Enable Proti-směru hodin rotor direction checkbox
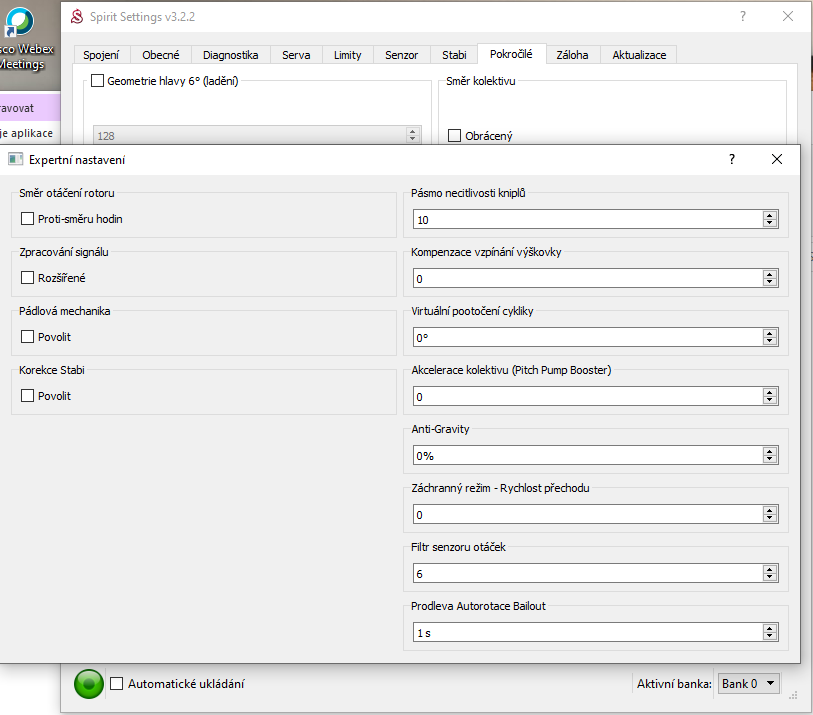The image size is (813, 715). tap(28, 219)
